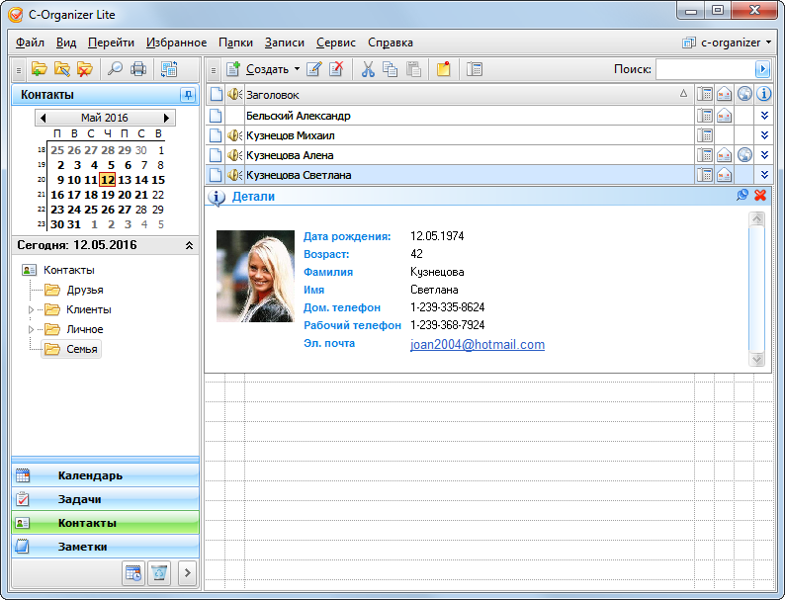Click the print icon in left toolbar
785x600 pixels.
click(x=139, y=69)
